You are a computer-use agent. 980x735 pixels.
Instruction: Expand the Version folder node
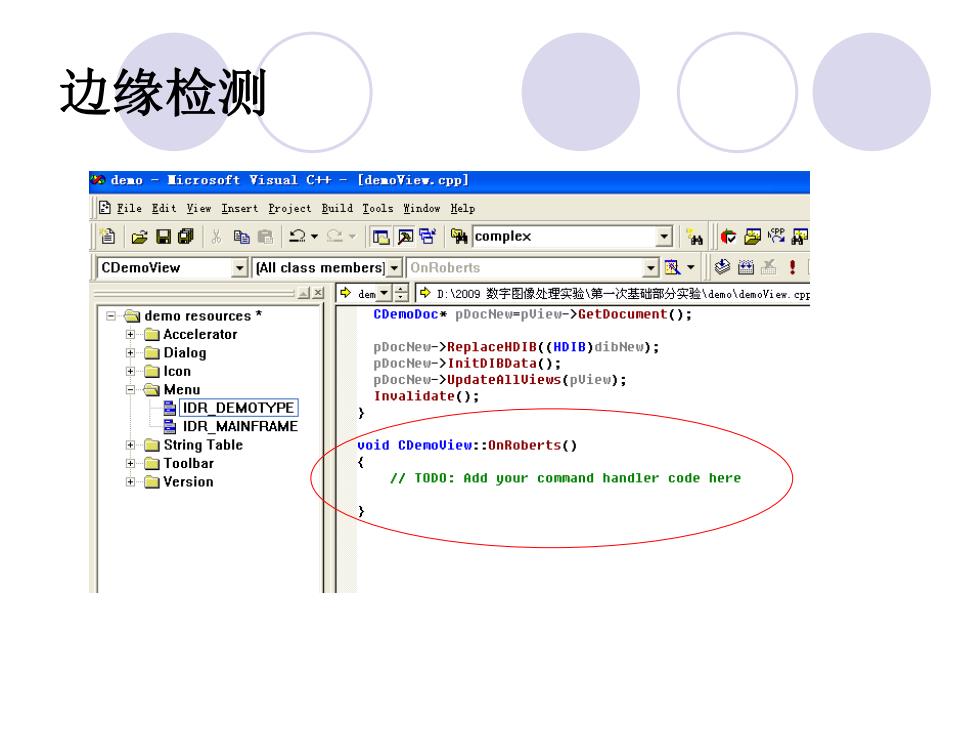(x=130, y=482)
